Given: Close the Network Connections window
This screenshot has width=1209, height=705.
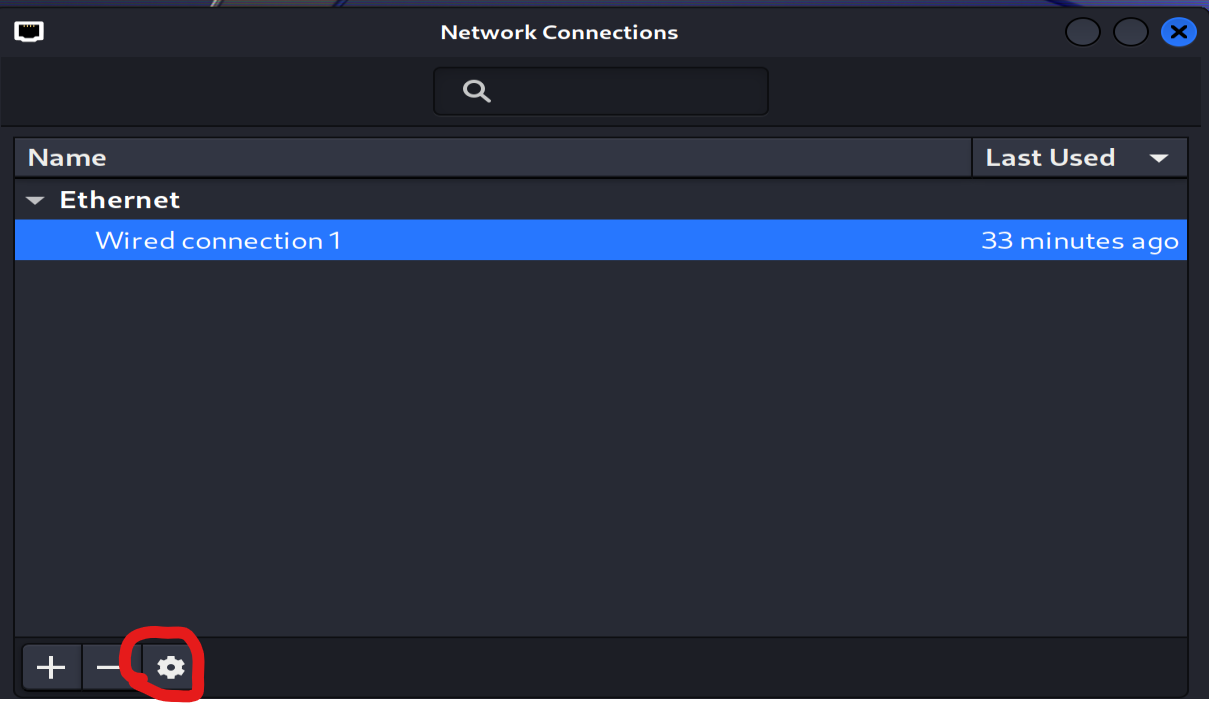Looking at the screenshot, I should point(1178,32).
